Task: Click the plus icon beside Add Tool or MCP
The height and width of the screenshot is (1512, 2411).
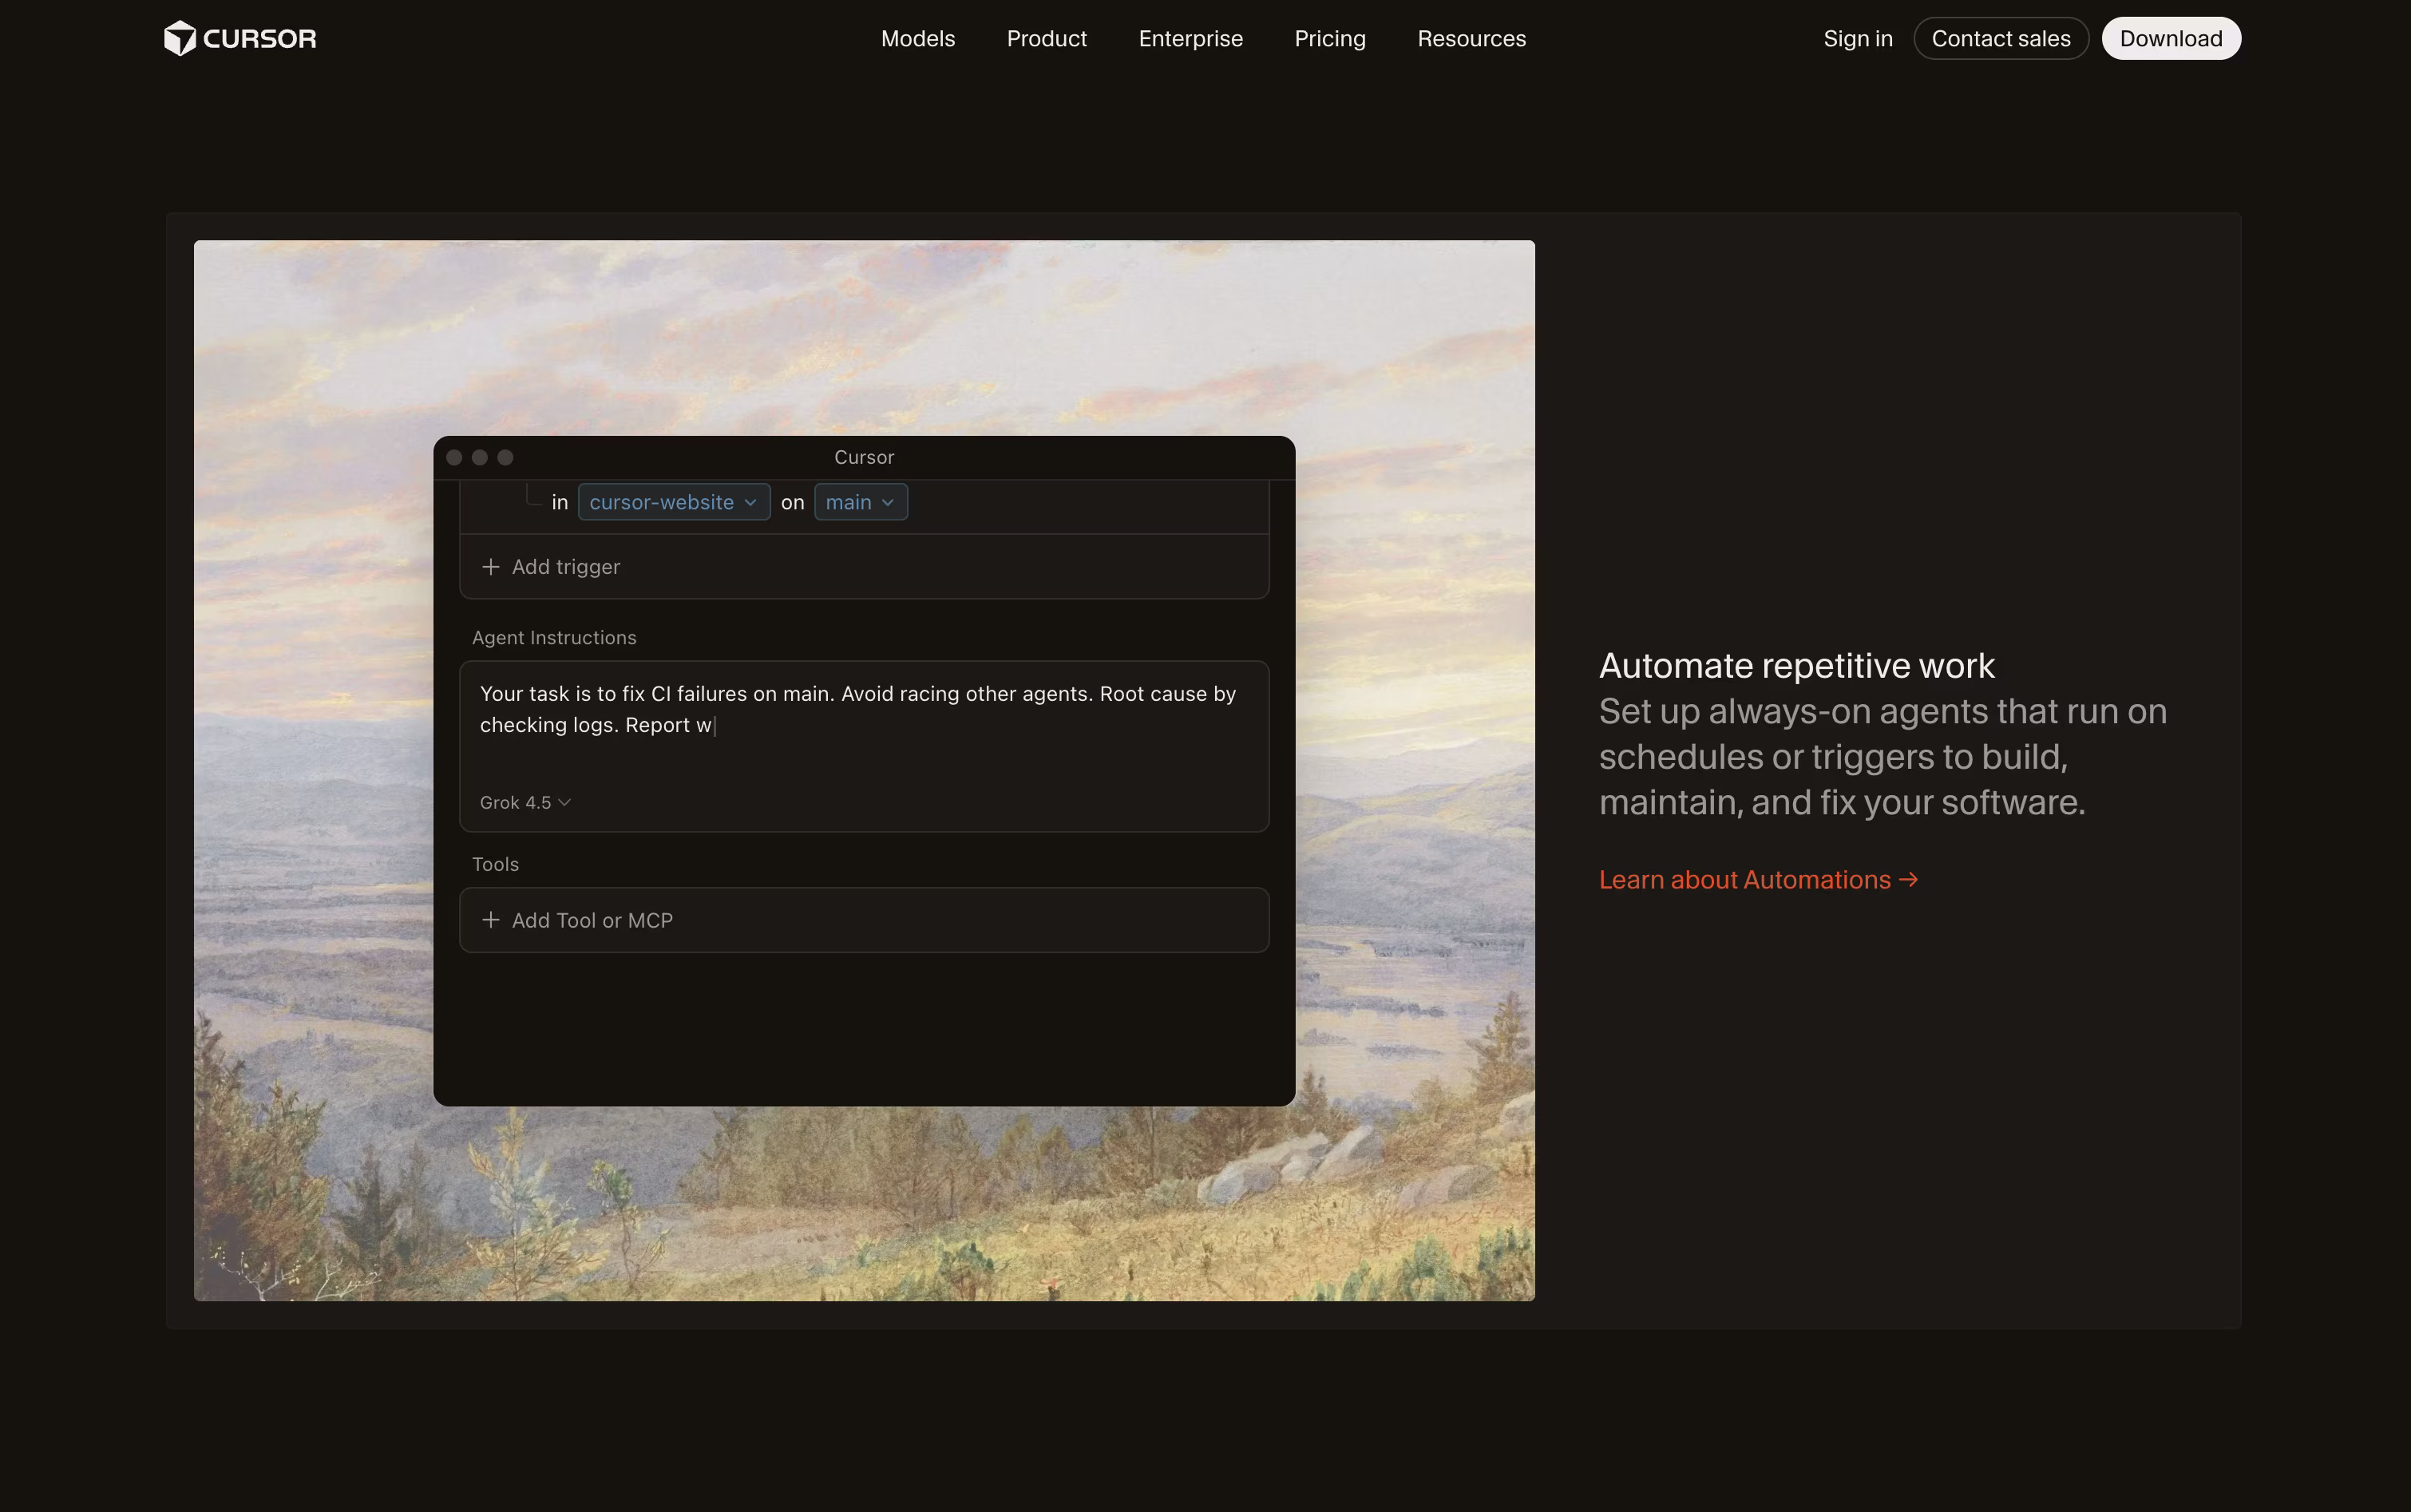Action: point(490,920)
